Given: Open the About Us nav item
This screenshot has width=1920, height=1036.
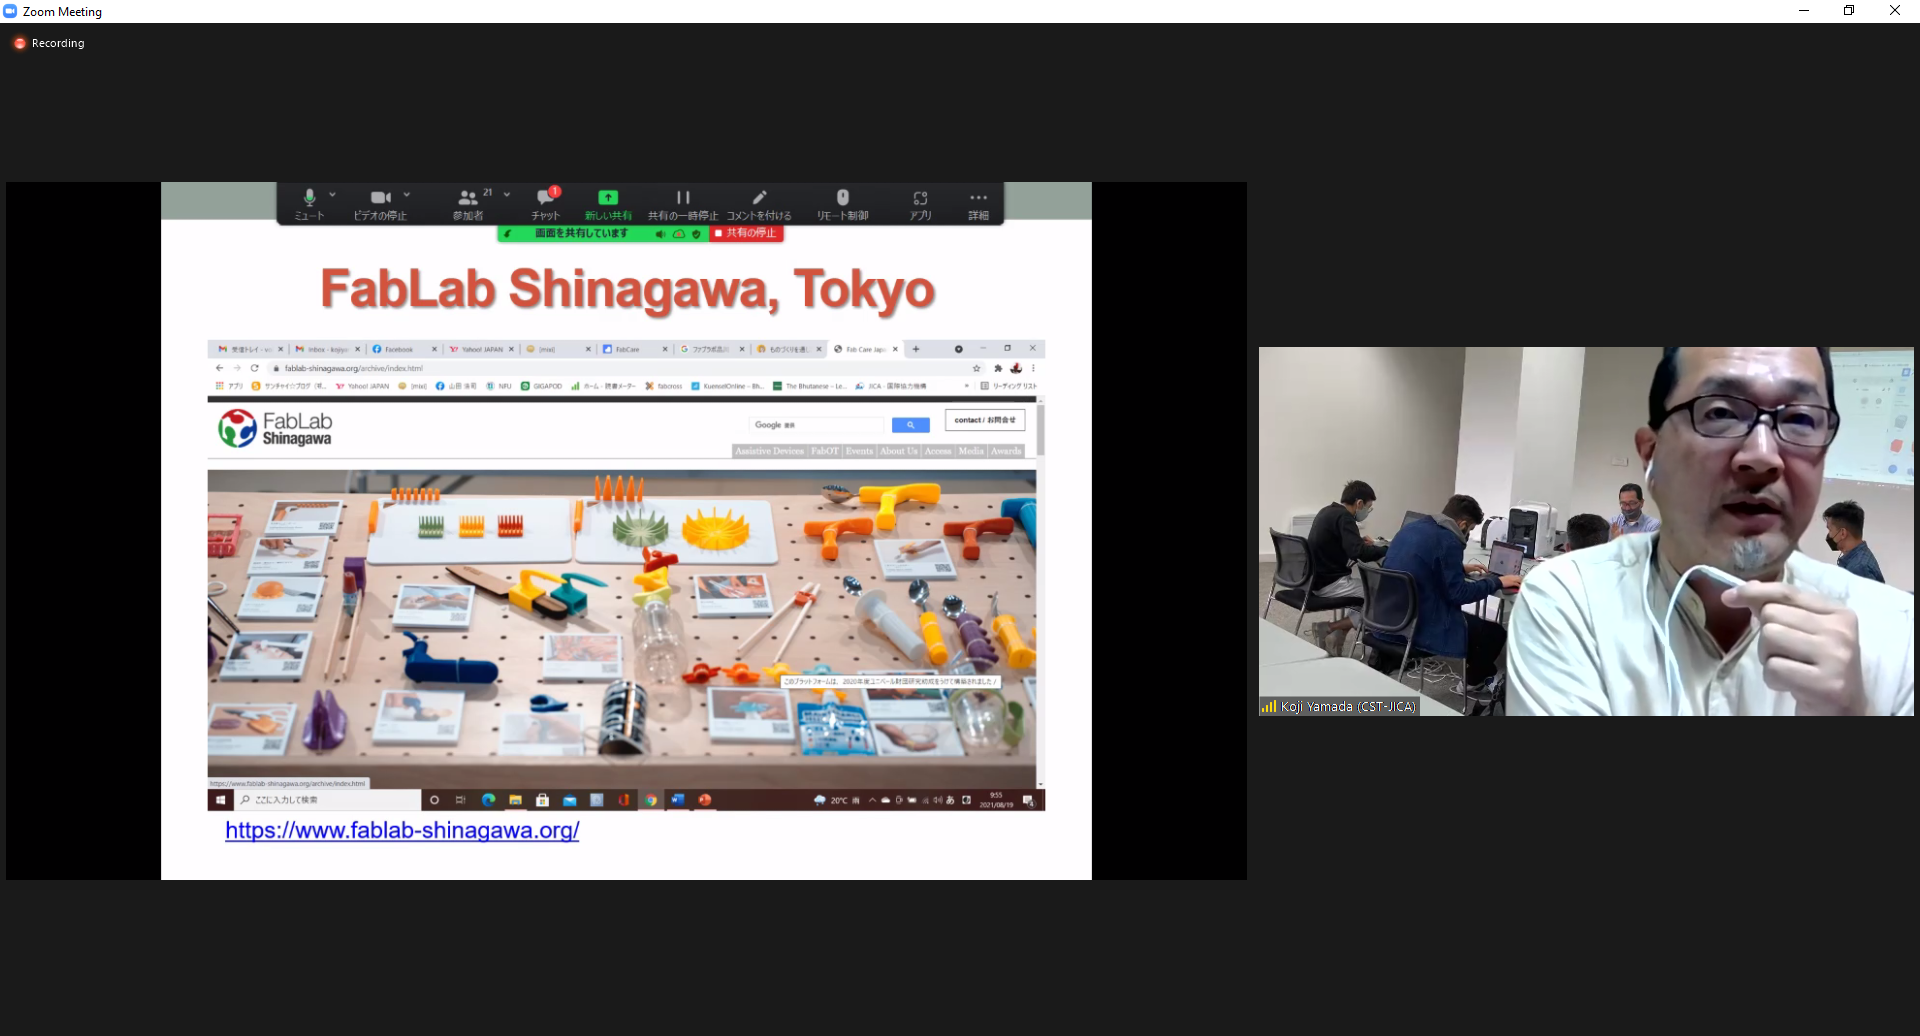Looking at the screenshot, I should click(x=898, y=451).
